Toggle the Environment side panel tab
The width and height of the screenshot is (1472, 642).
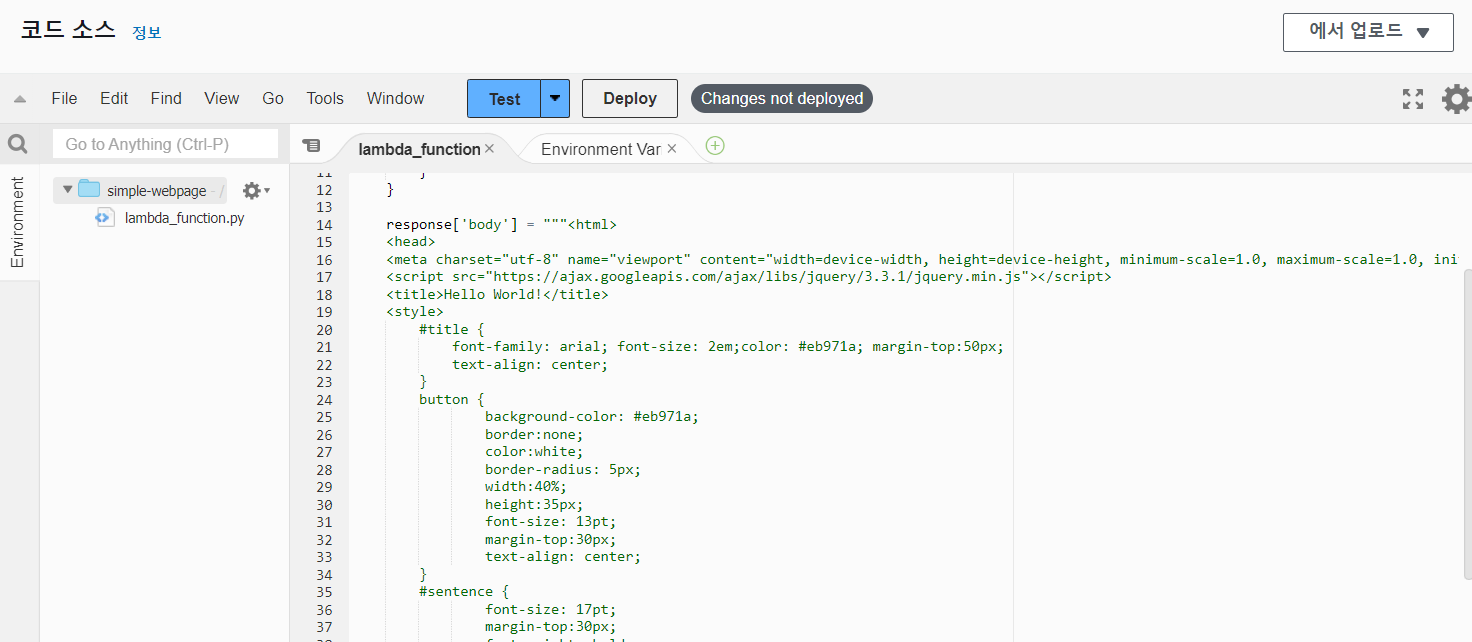click(x=18, y=222)
